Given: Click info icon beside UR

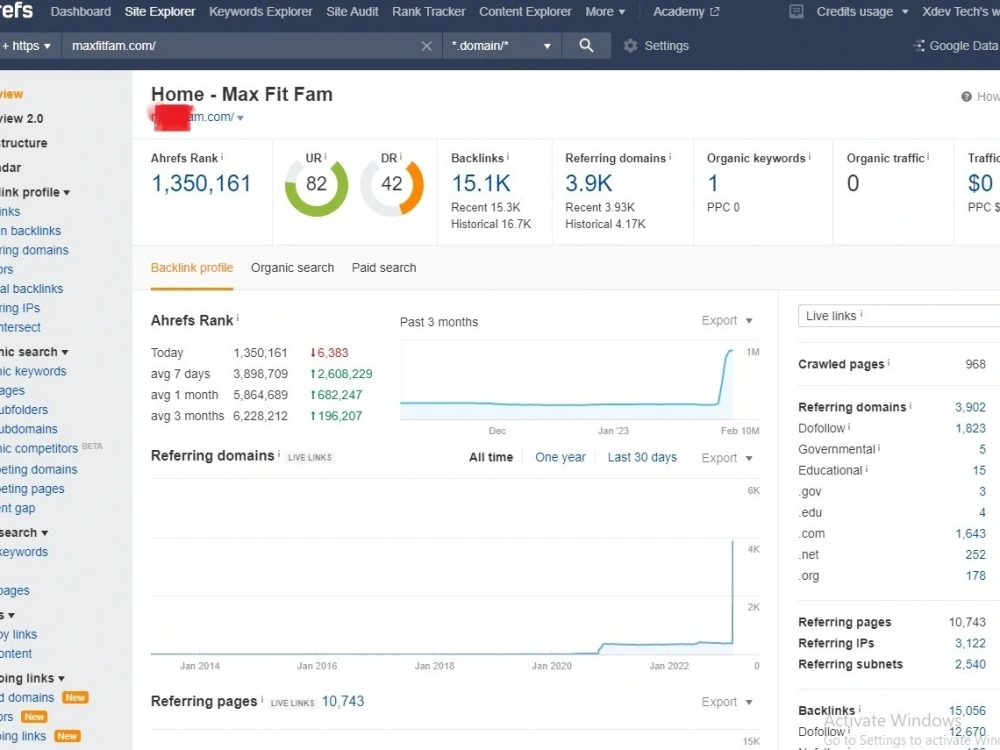Looking at the screenshot, I should (x=325, y=156).
